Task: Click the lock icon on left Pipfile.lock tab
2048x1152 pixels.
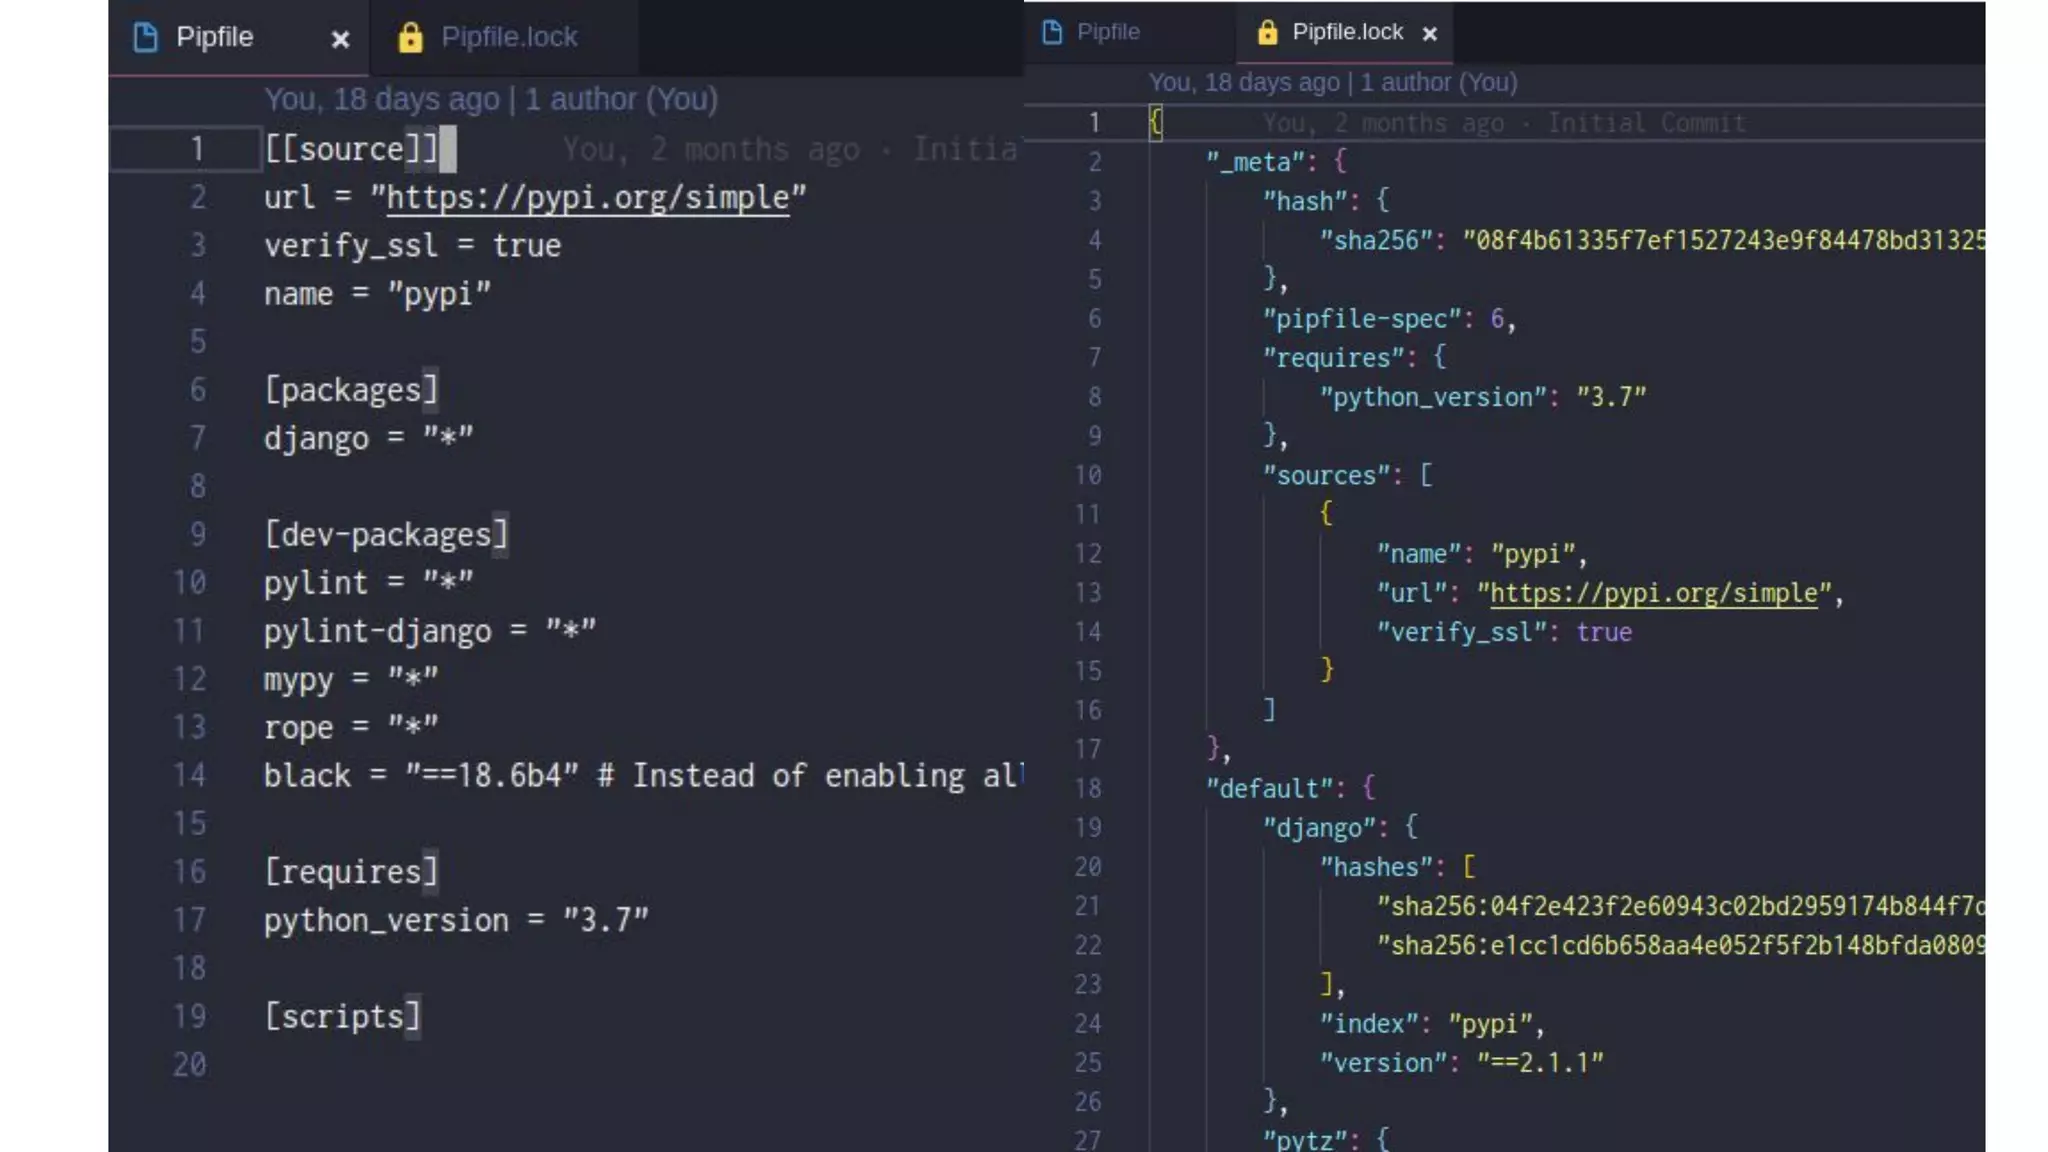Action: pyautogui.click(x=410, y=38)
